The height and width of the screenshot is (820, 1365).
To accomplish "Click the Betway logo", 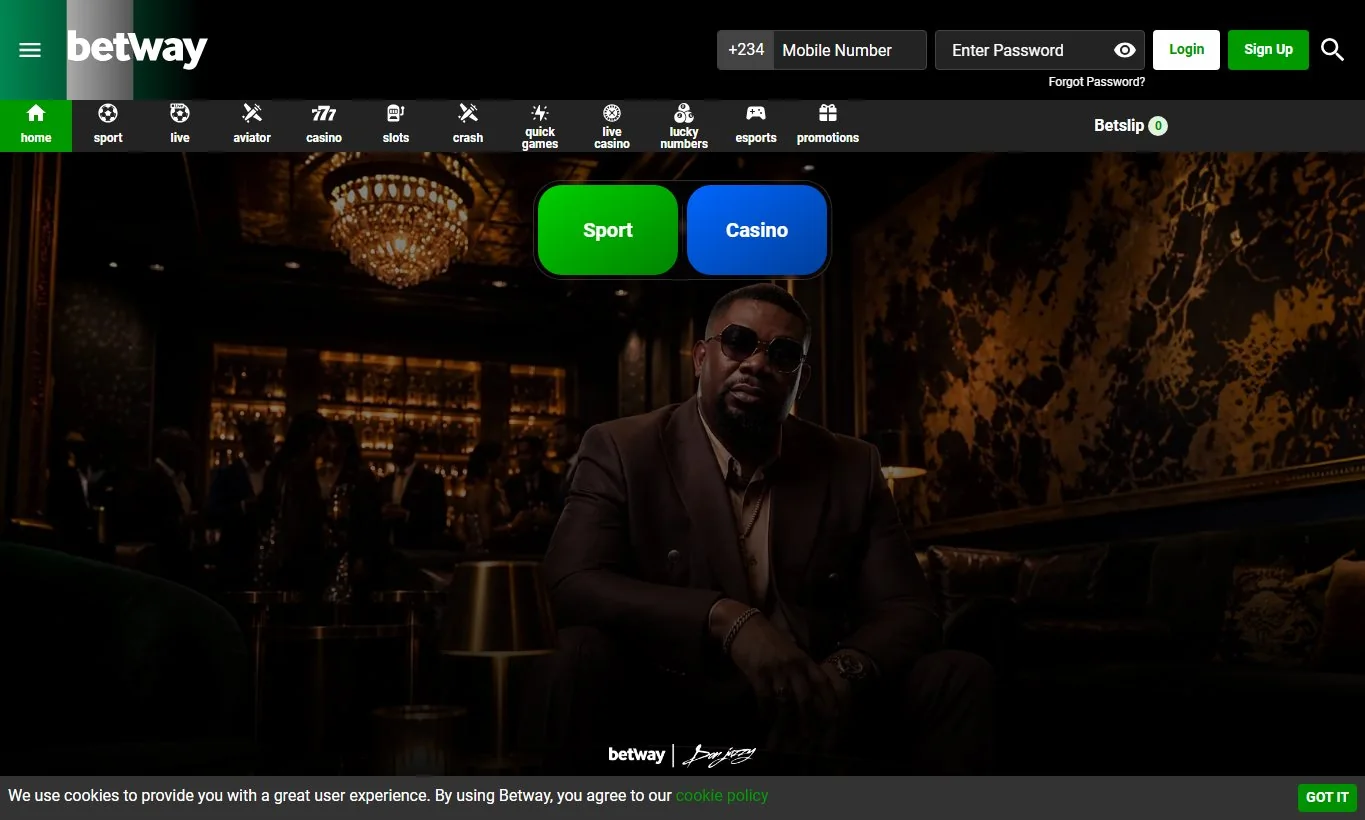I will tap(137, 48).
